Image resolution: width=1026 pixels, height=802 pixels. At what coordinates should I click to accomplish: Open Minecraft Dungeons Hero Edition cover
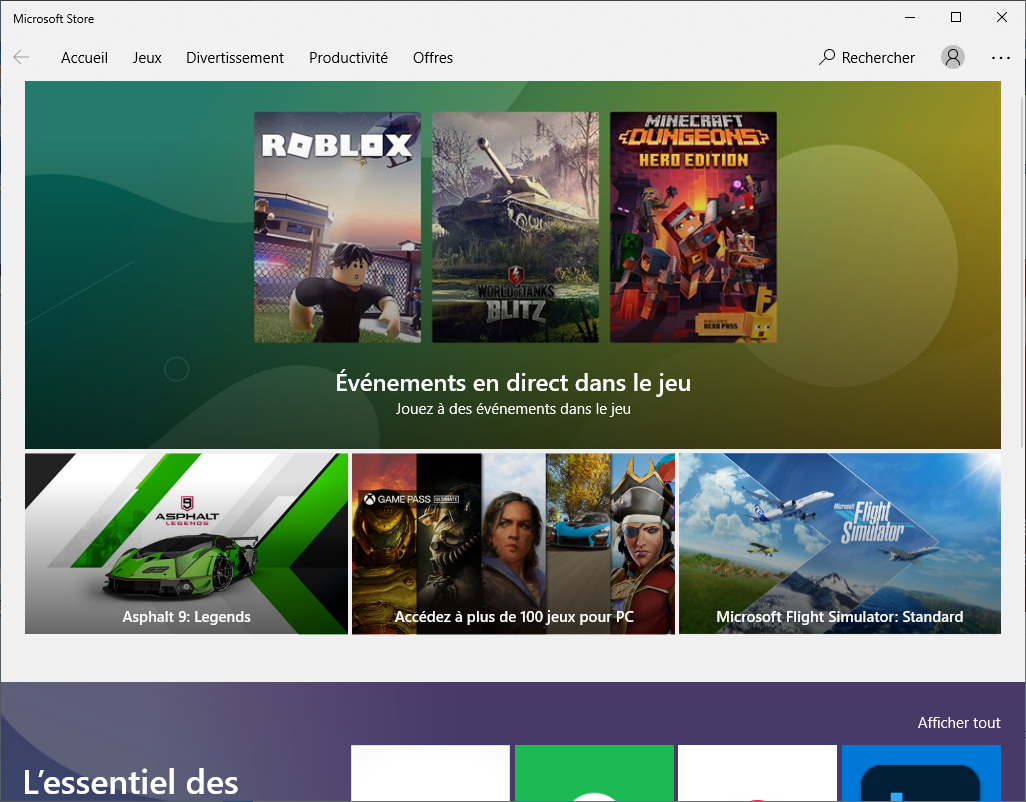coord(694,227)
